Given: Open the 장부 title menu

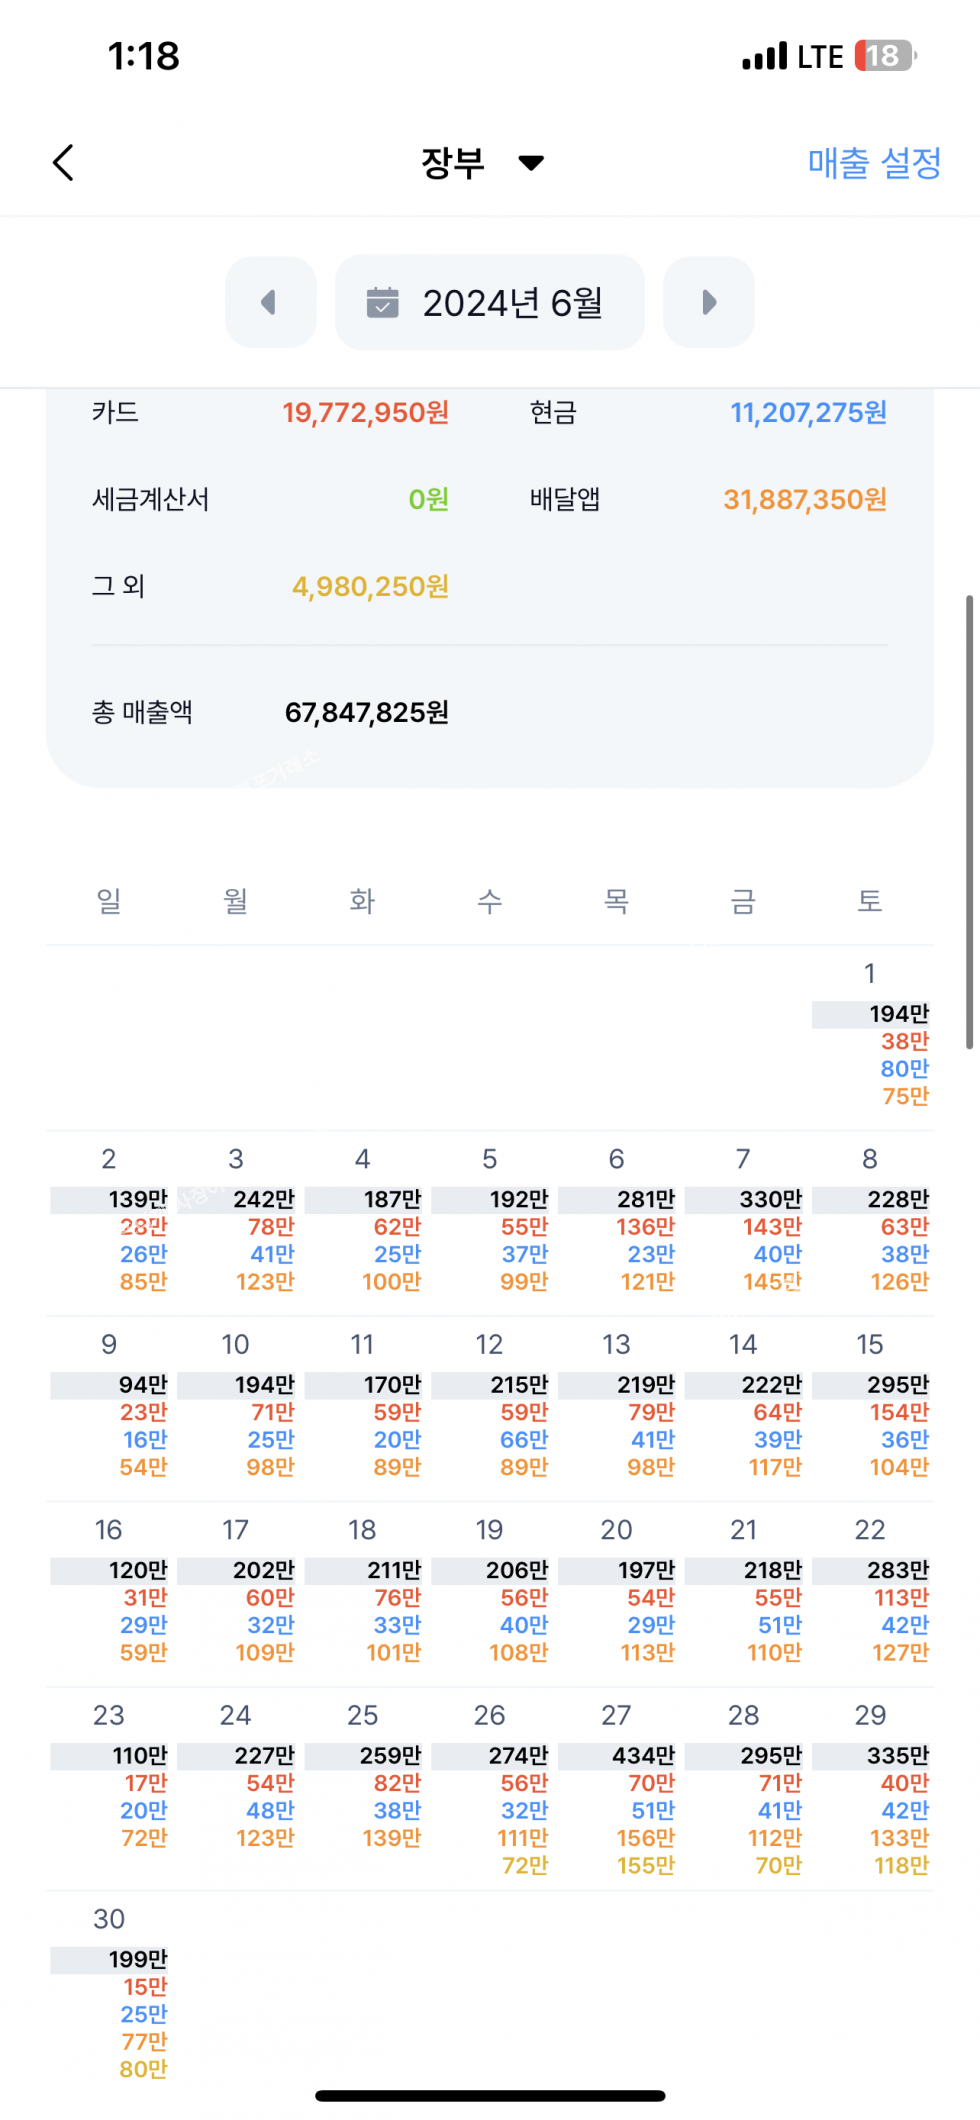Looking at the screenshot, I should tap(453, 163).
